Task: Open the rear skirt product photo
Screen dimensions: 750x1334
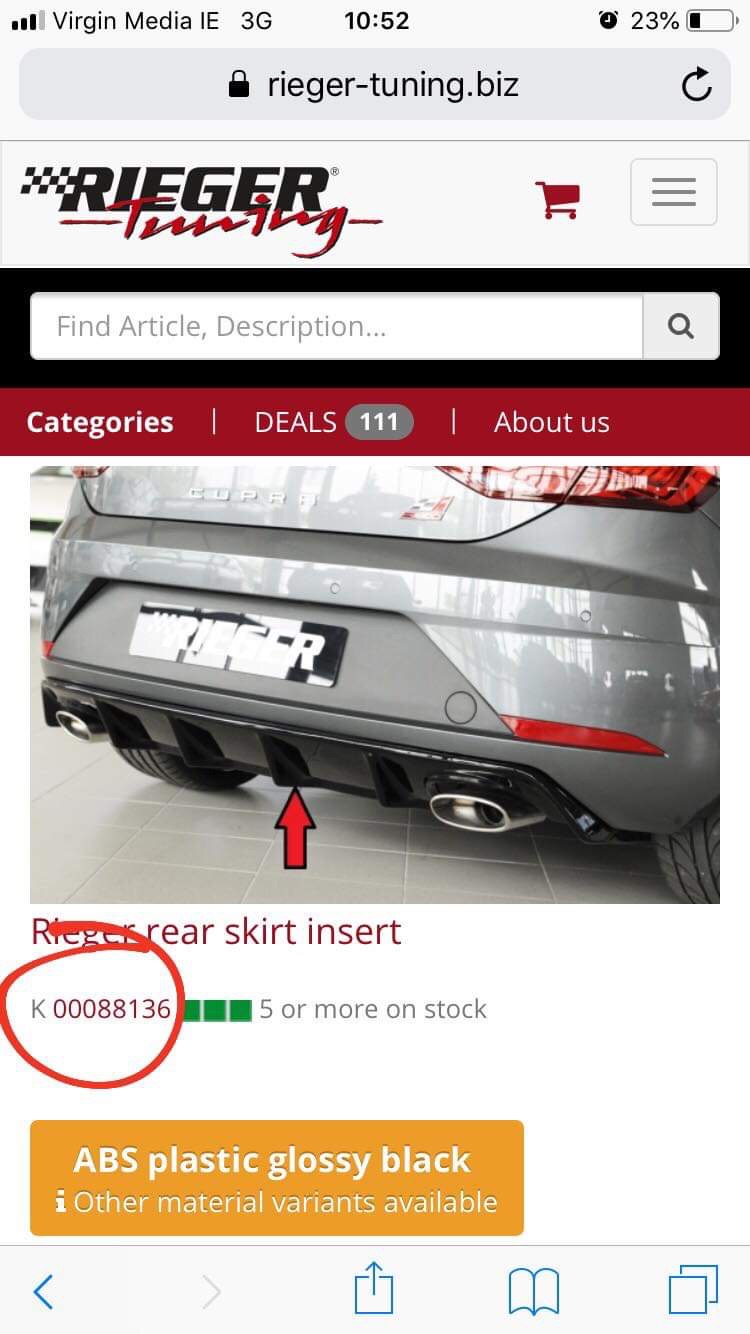Action: tap(375, 684)
